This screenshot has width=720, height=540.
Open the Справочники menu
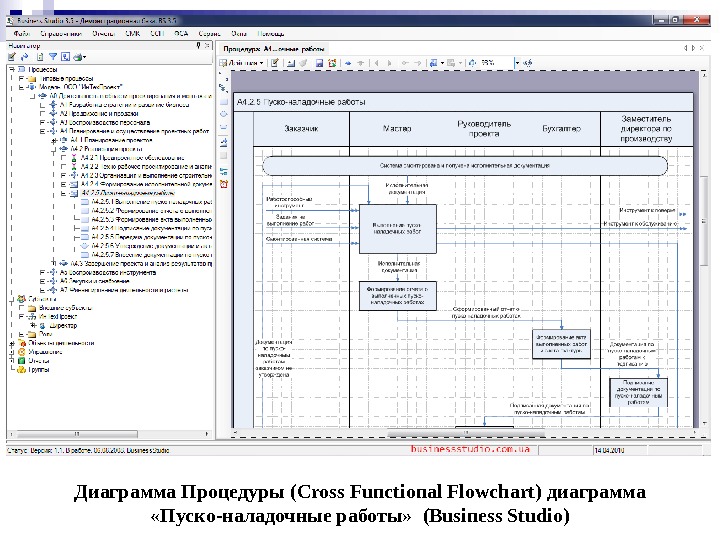[61, 34]
